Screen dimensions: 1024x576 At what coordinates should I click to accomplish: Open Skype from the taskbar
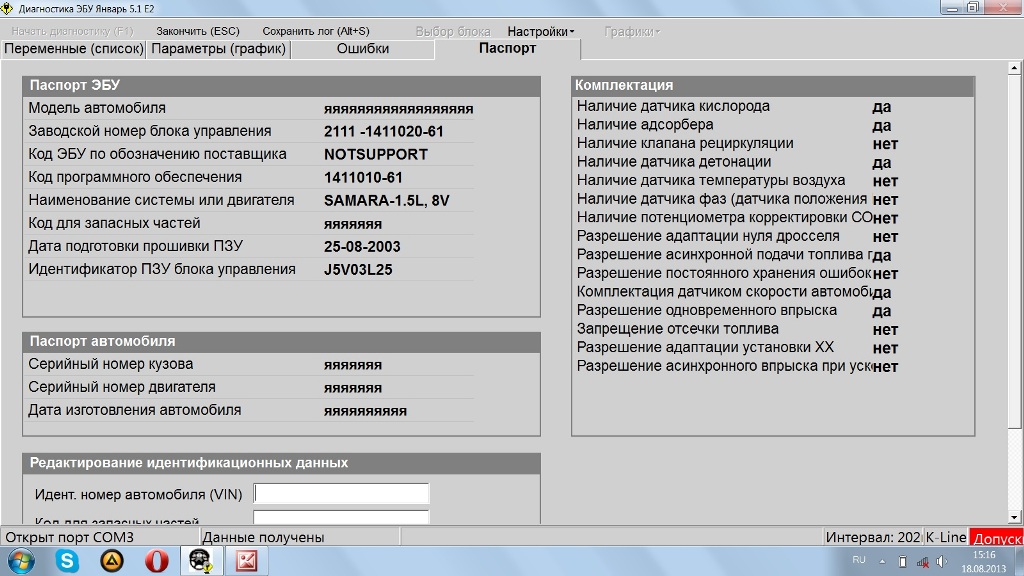[x=68, y=561]
